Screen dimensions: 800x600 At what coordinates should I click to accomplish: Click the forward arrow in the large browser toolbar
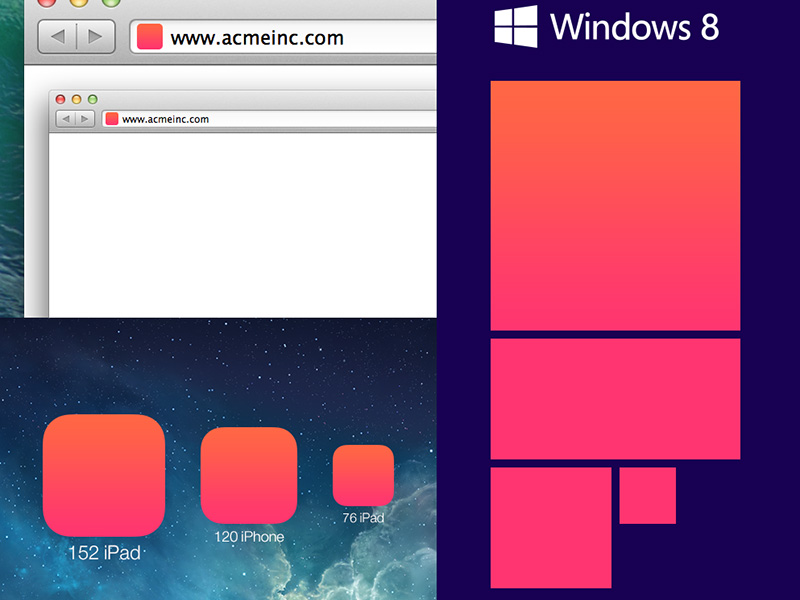pyautogui.click(x=94, y=37)
